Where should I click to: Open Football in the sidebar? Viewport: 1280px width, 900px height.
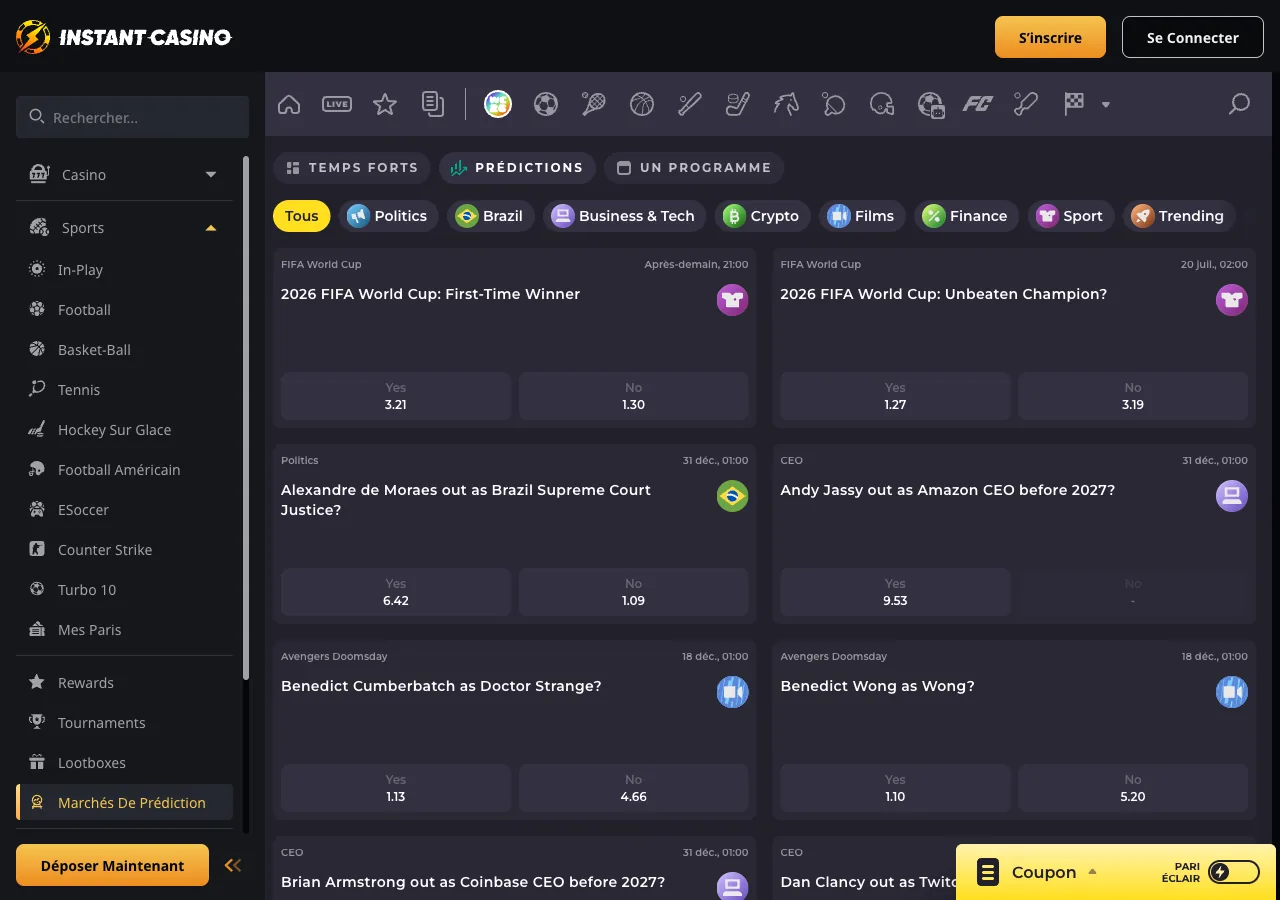(124, 309)
